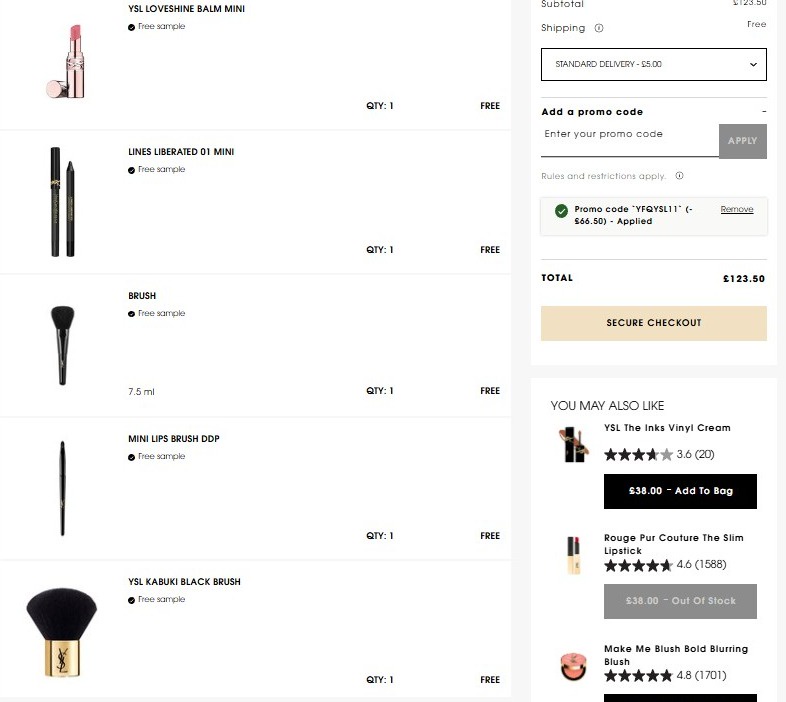View star rating for The Inks Vinyl Cream

(x=638, y=454)
